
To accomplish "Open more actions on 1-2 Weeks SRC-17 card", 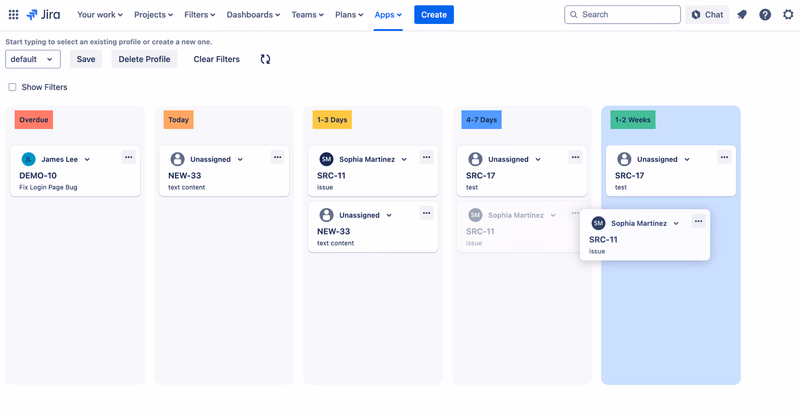I will coord(724,157).
